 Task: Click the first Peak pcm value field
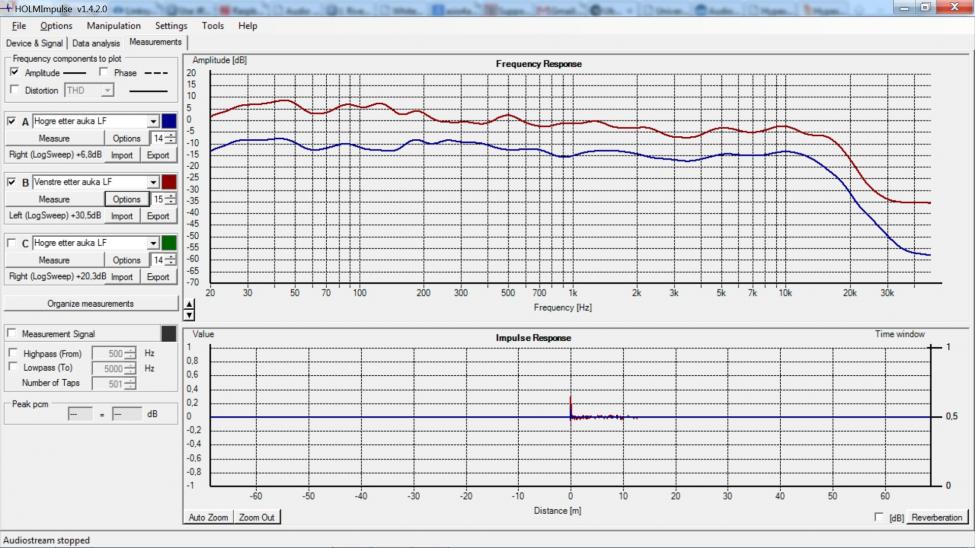point(80,414)
